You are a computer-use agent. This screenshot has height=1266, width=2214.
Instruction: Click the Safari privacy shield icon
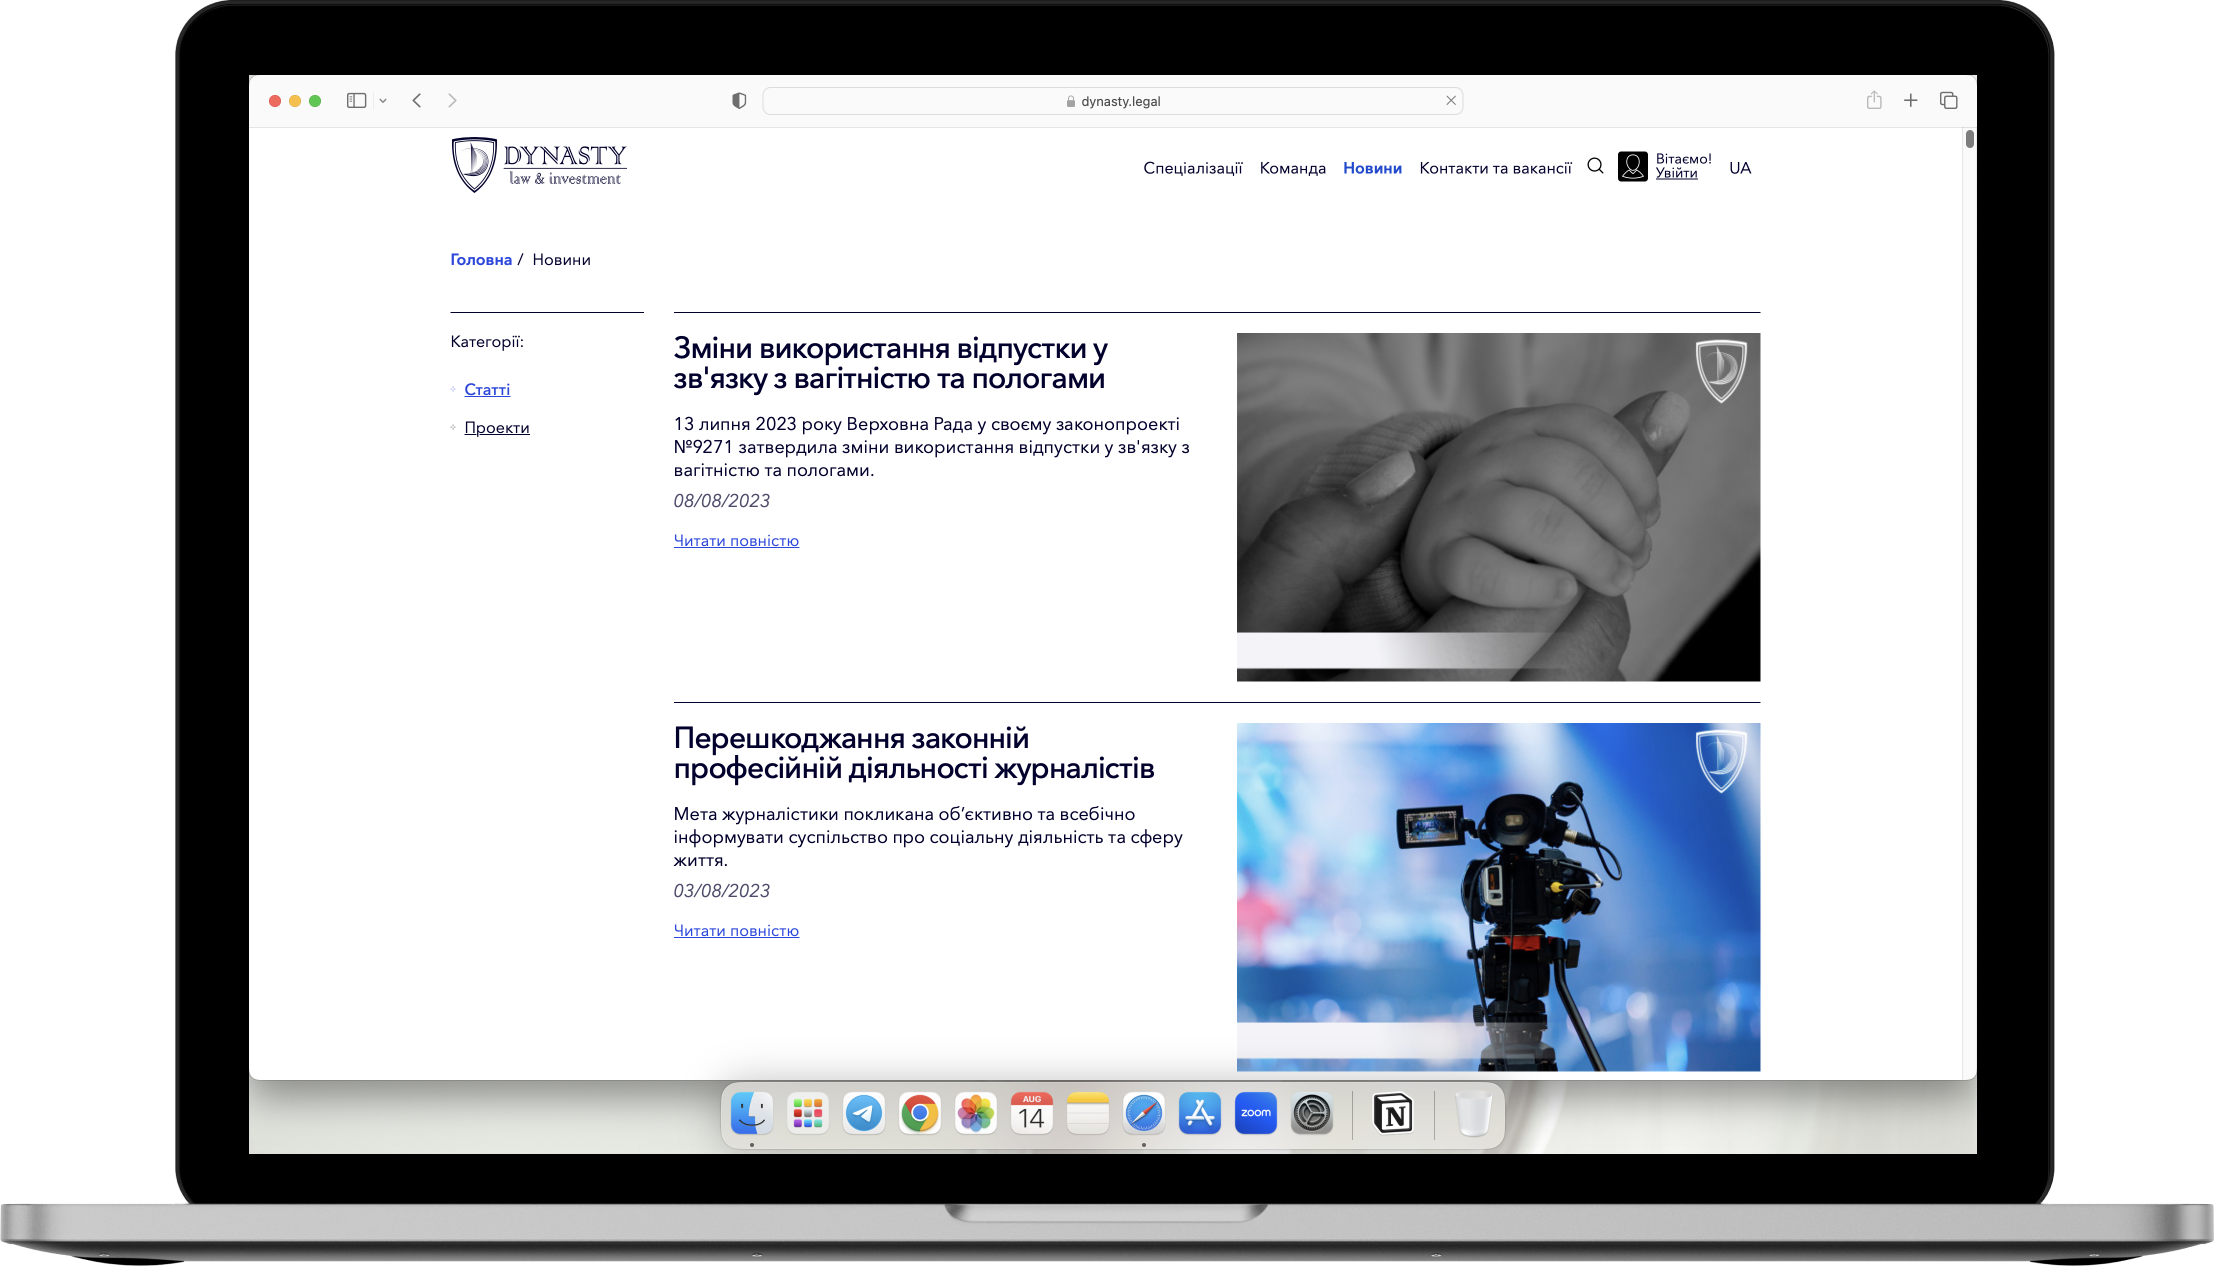739,101
